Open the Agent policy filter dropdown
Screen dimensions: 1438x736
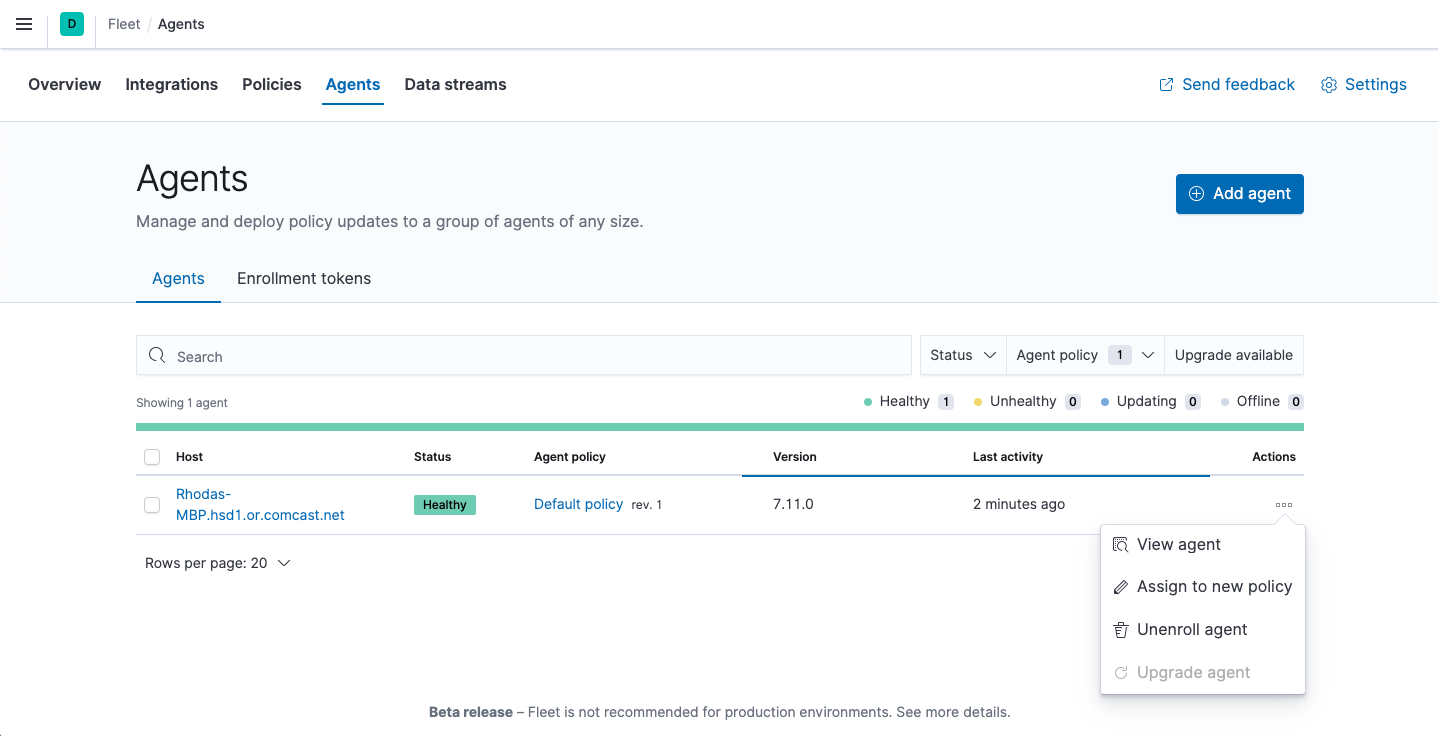pyautogui.click(x=1085, y=355)
